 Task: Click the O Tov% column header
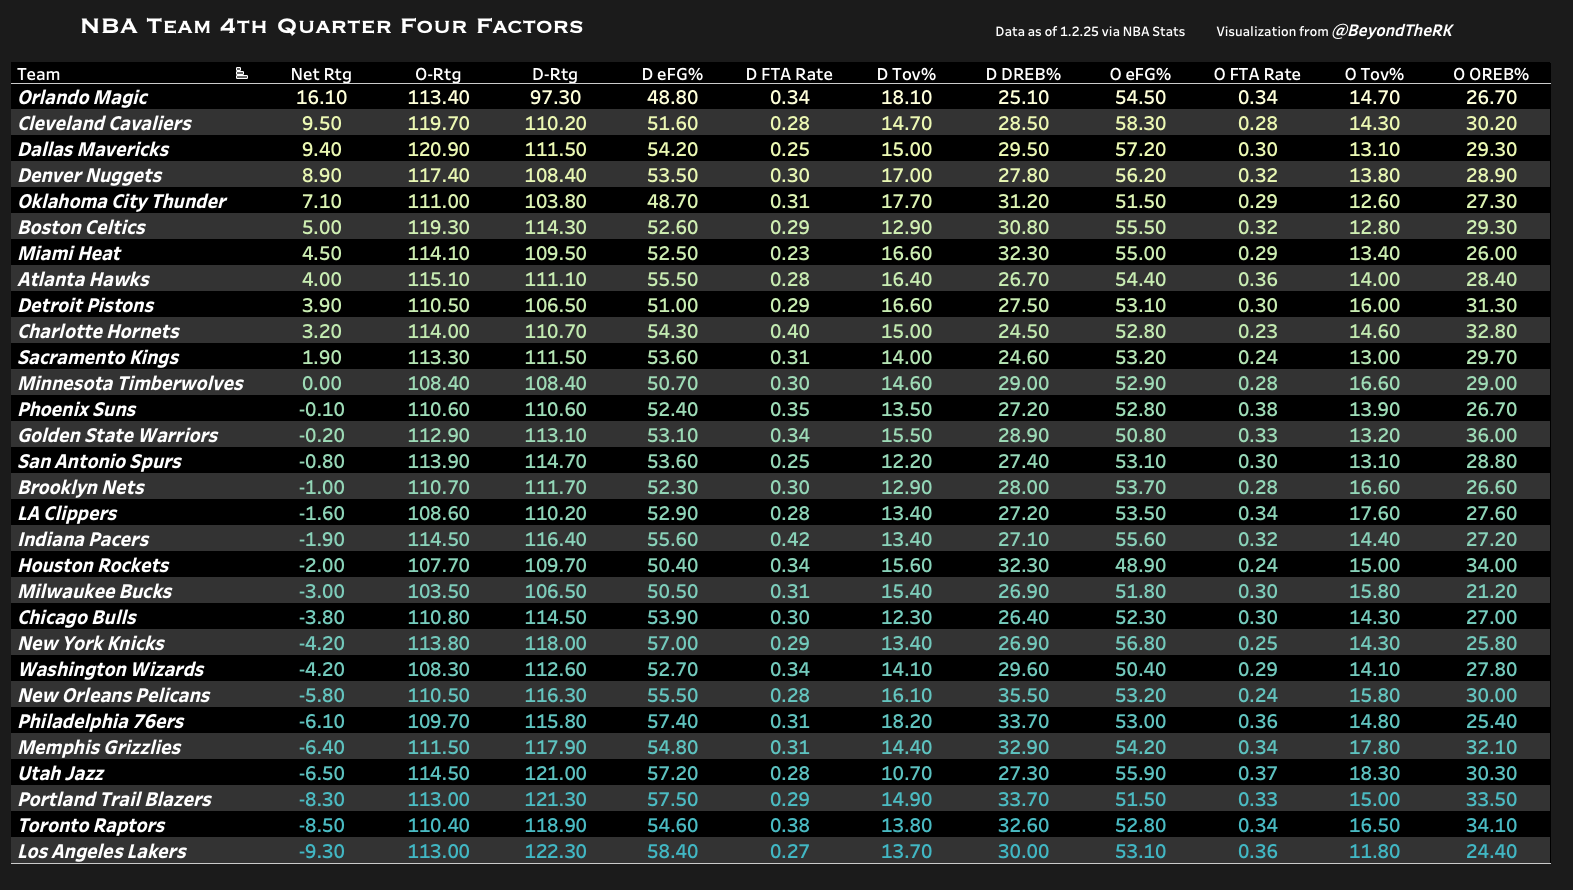[x=1374, y=74]
